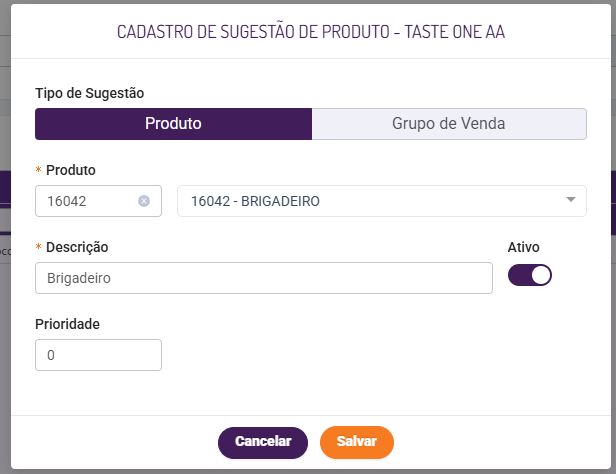Focus the Prioridade number field
Viewport: 616px width, 474px height.
(98, 355)
